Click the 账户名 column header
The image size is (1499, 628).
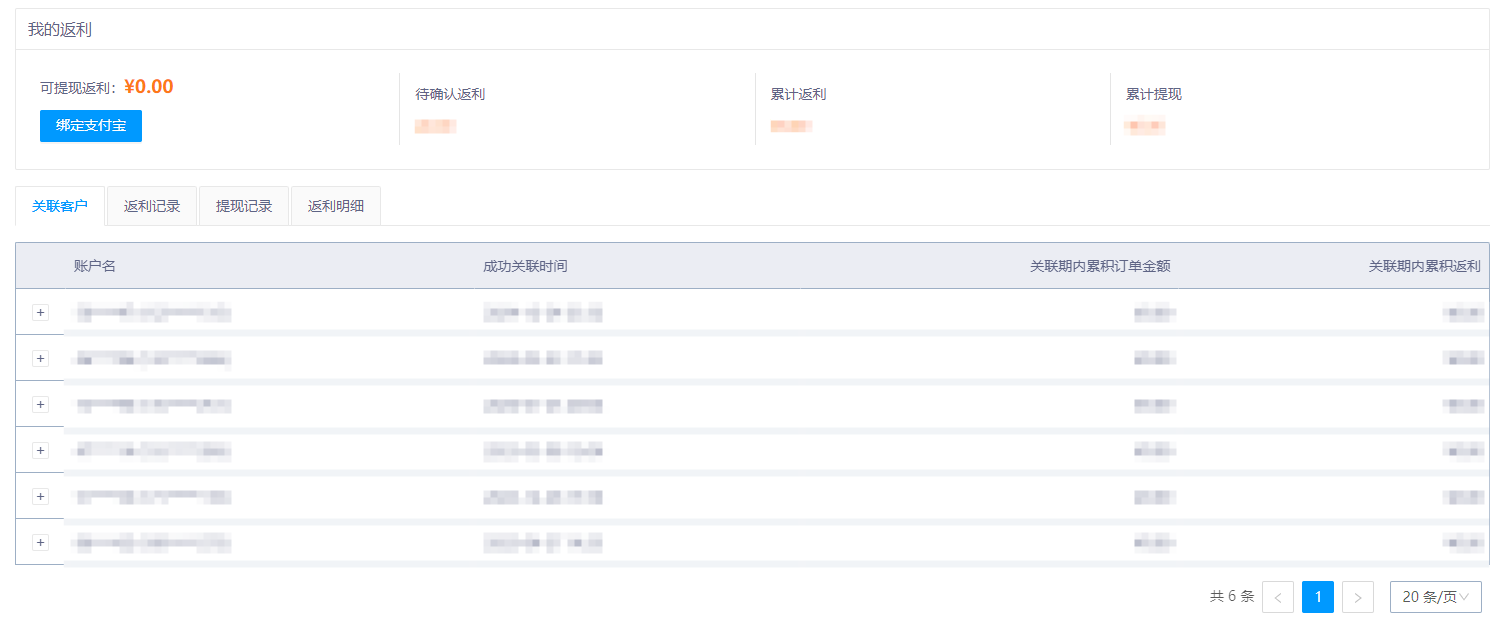95,266
